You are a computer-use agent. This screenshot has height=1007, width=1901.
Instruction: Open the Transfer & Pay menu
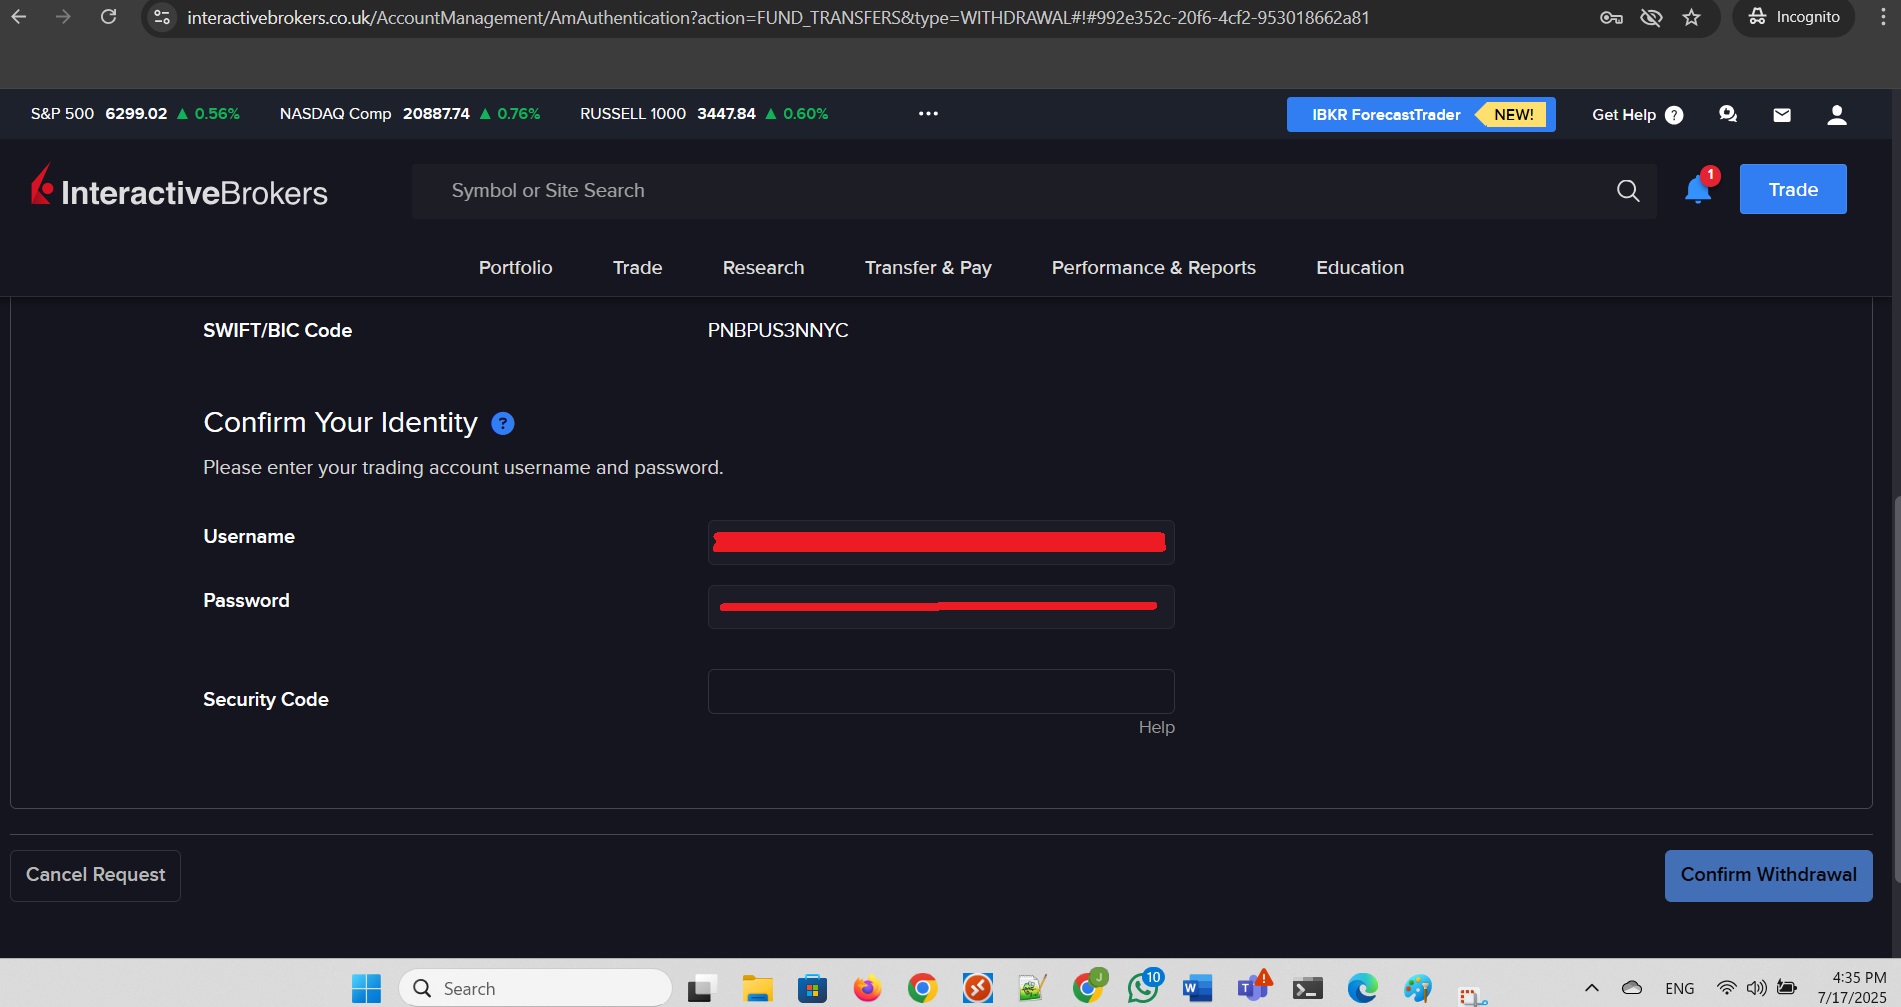[x=928, y=267]
